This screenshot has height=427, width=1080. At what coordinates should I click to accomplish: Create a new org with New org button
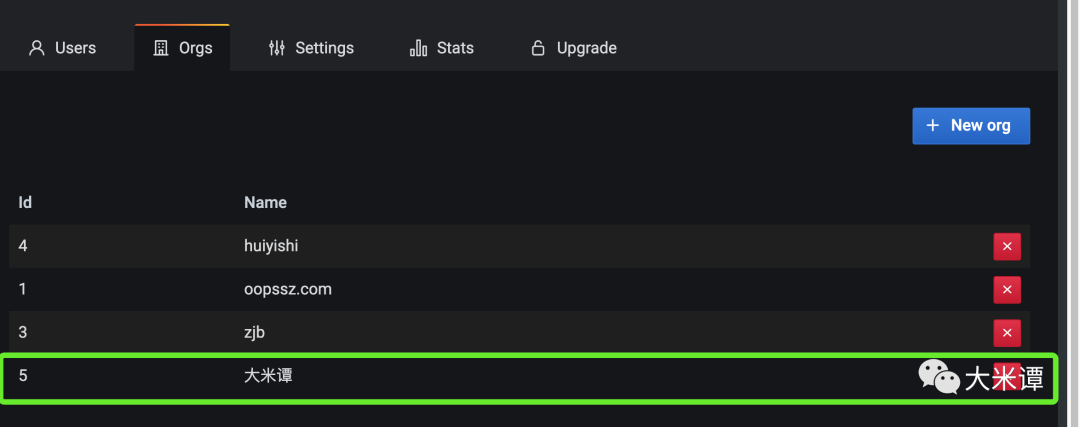click(x=971, y=126)
